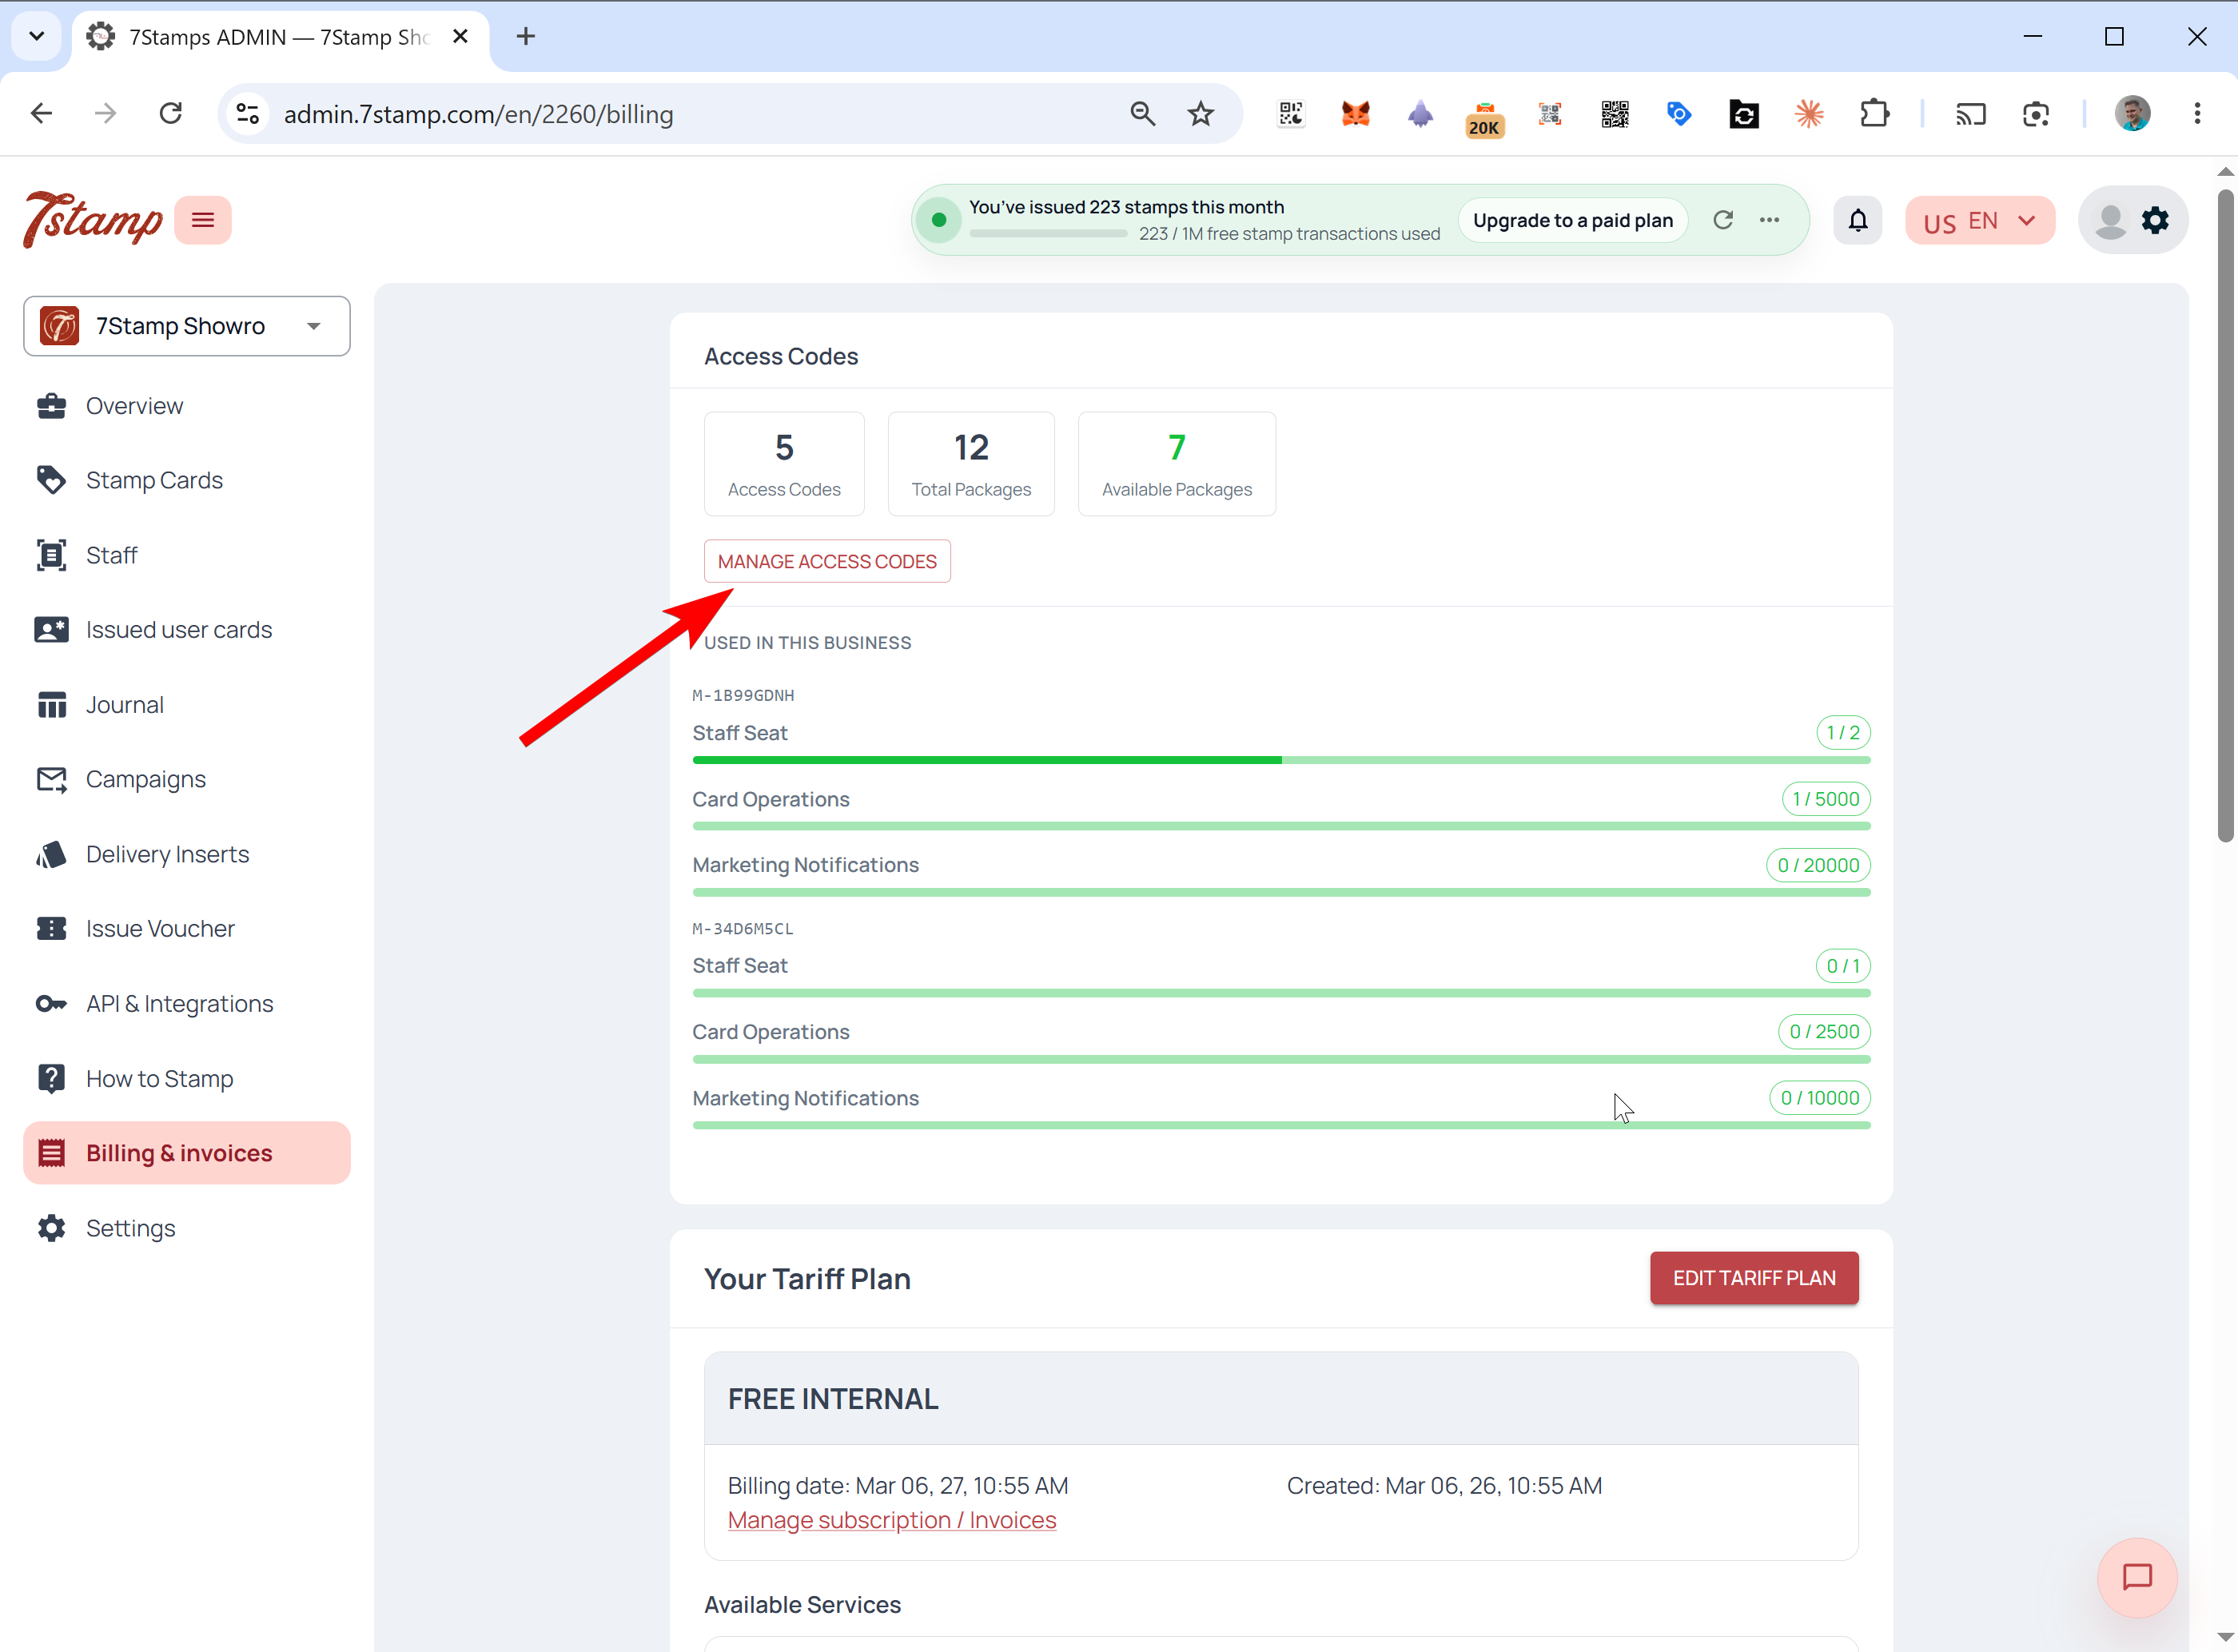Click the browser forward arrow
This screenshot has height=1652, width=2238.
click(105, 114)
